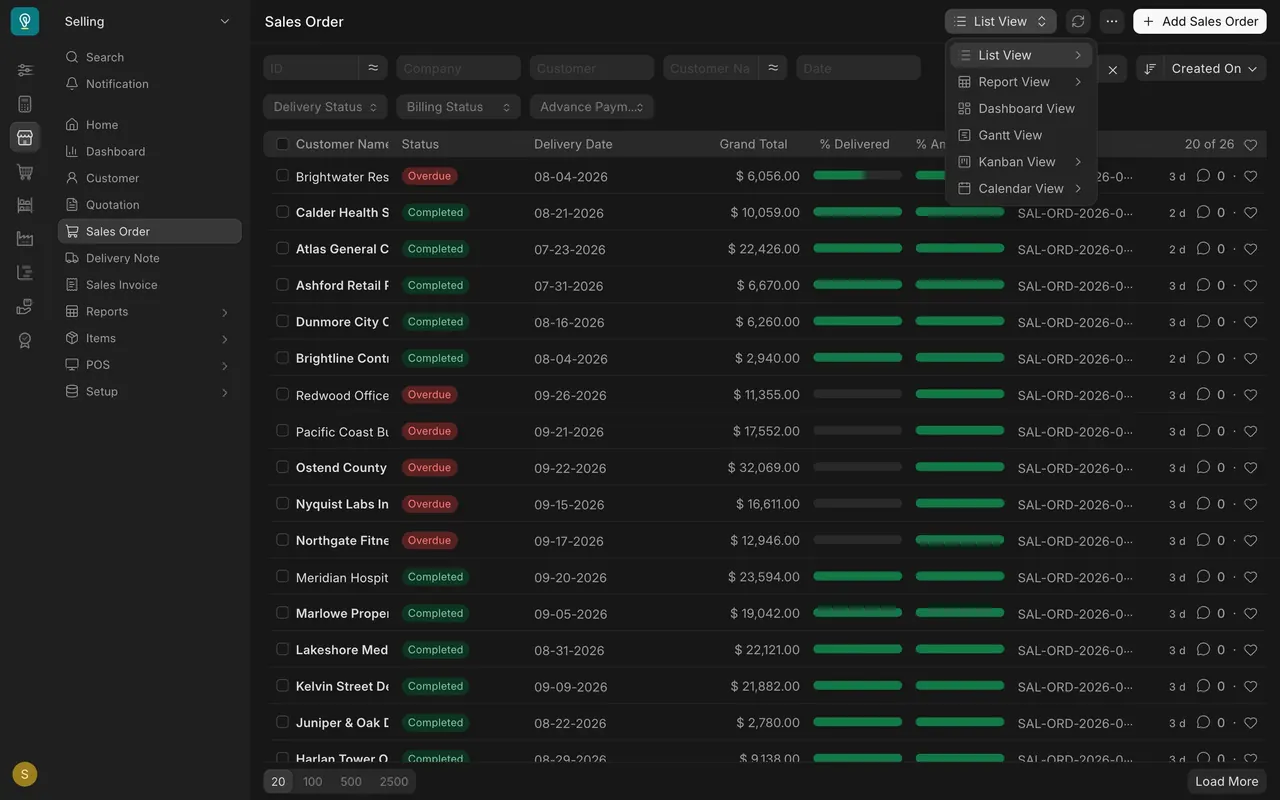Open the Projects chart module icon
The height and width of the screenshot is (800, 1280).
tap(25, 272)
